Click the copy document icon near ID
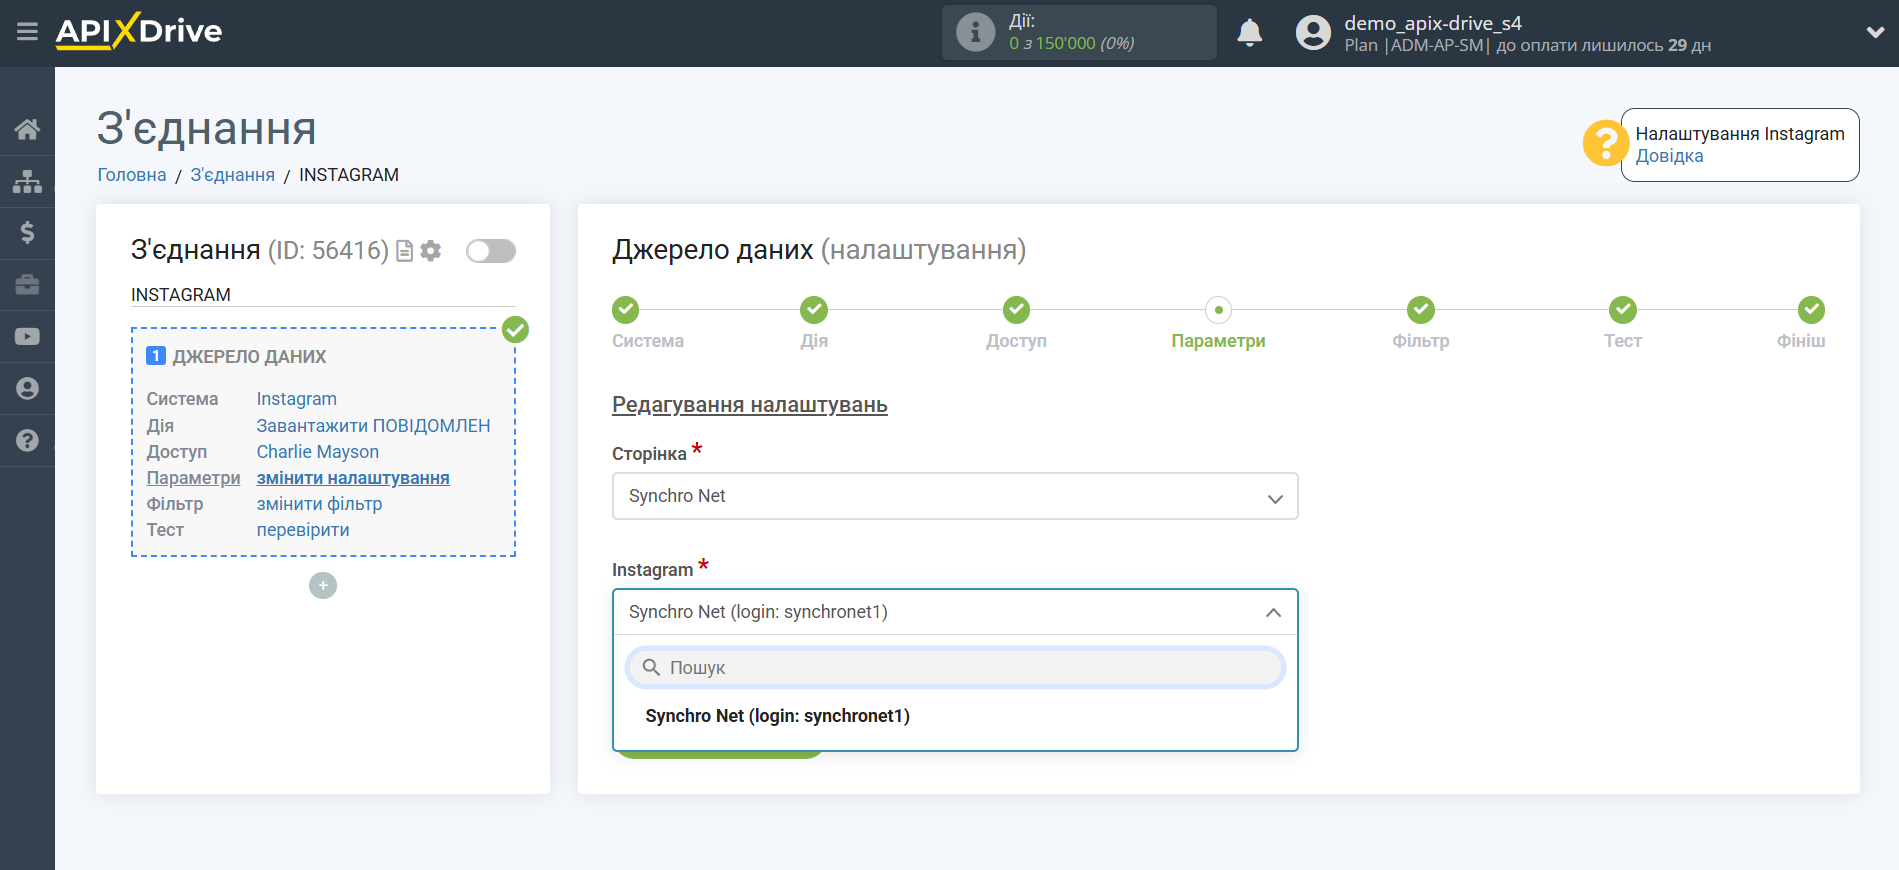Viewport: 1899px width, 870px height. coord(405,251)
